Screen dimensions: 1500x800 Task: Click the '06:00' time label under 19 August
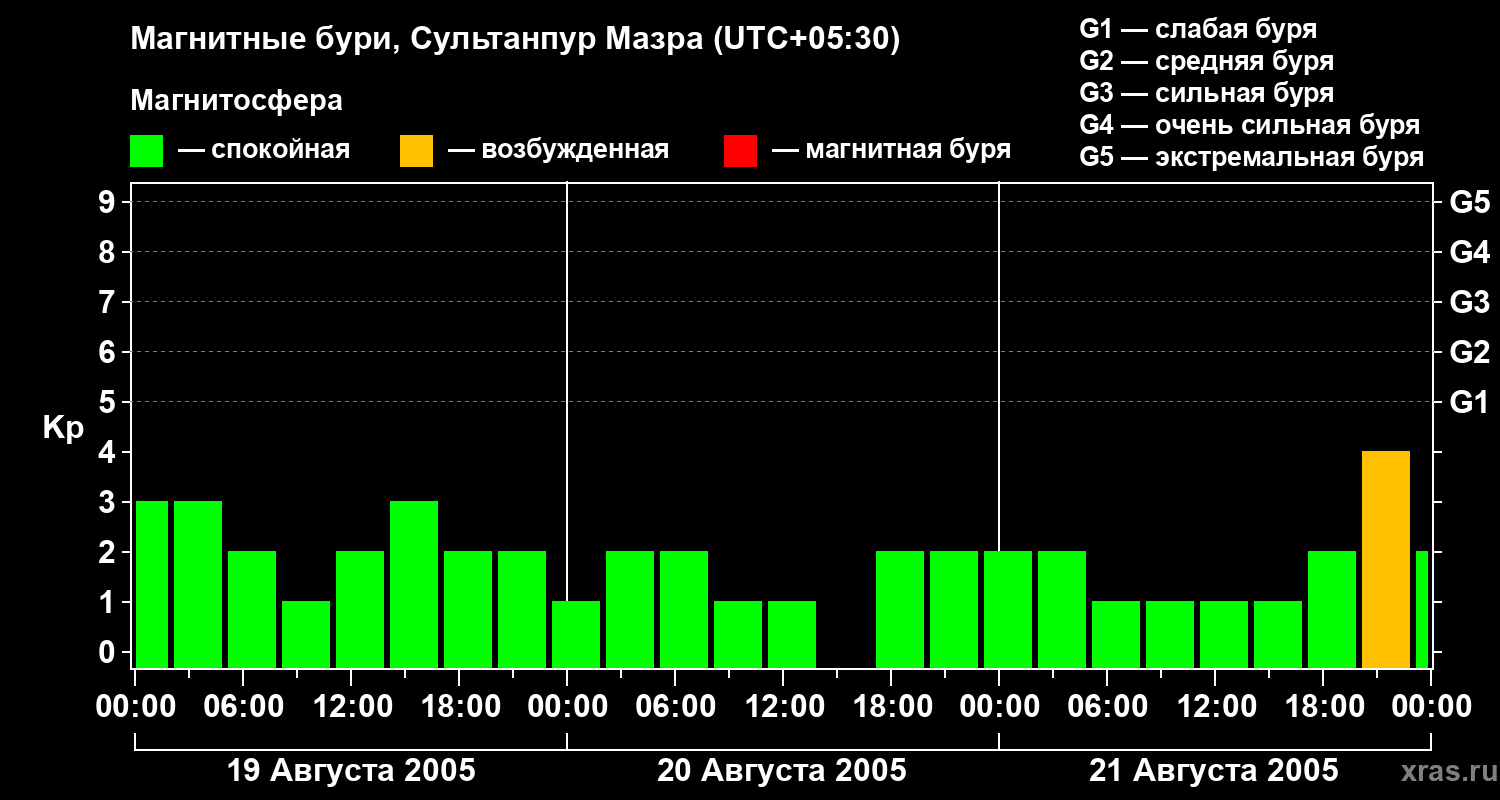(x=243, y=707)
